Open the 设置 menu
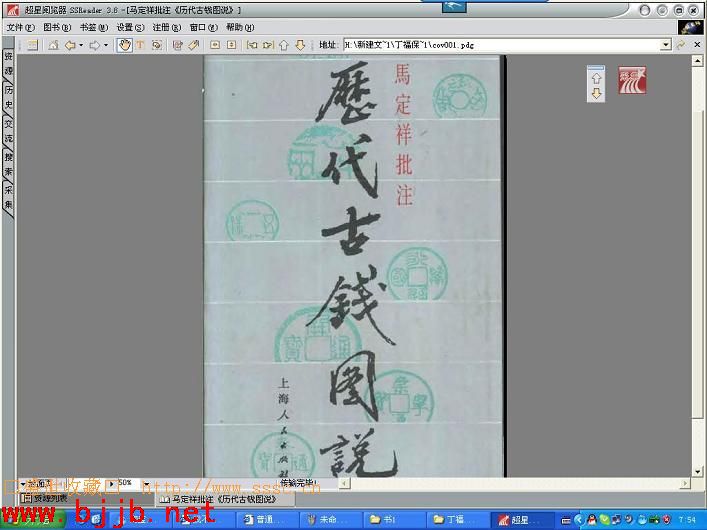This screenshot has height=530, width=707. click(130, 28)
